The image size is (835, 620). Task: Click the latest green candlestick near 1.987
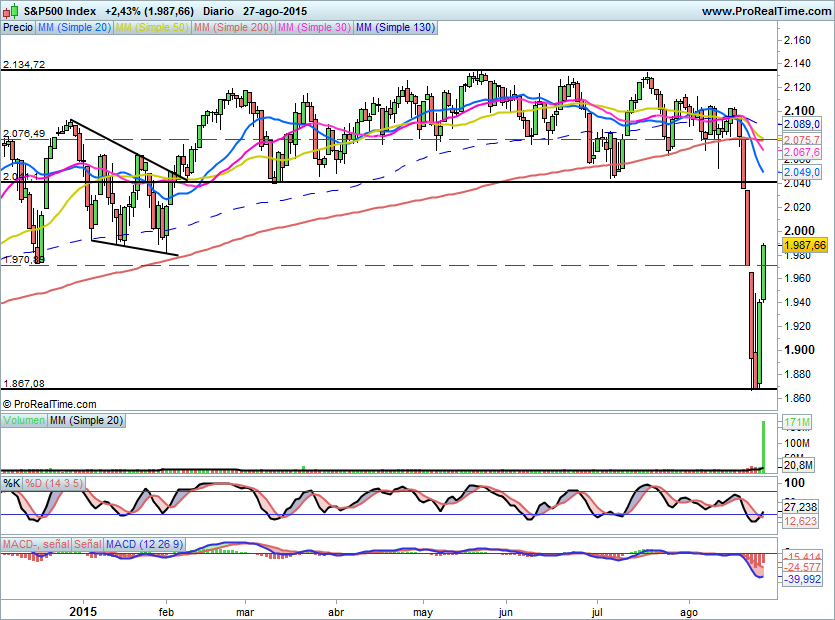pyautogui.click(x=764, y=272)
